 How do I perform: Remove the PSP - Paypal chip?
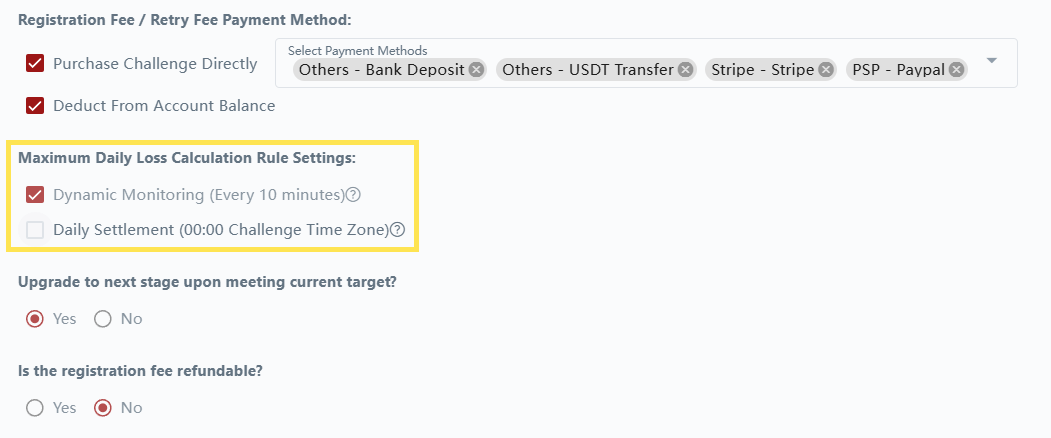(957, 70)
